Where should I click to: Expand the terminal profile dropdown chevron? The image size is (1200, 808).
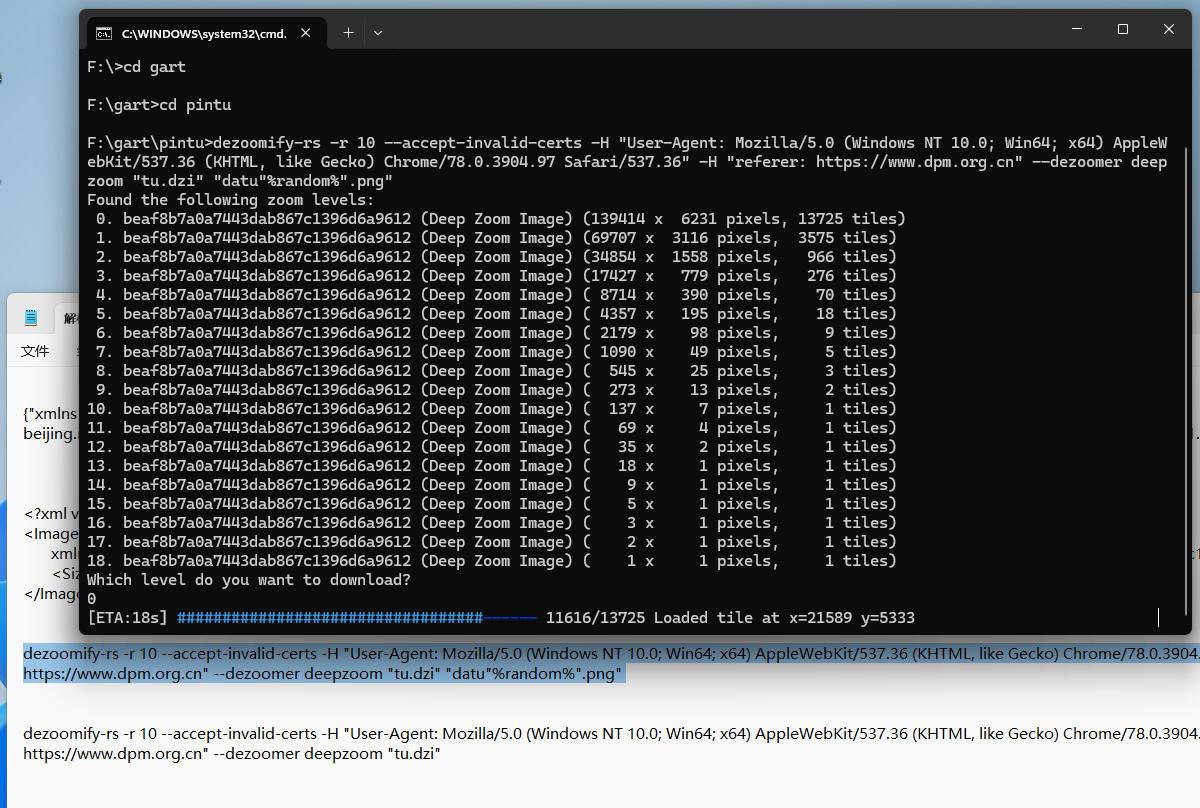coord(378,33)
